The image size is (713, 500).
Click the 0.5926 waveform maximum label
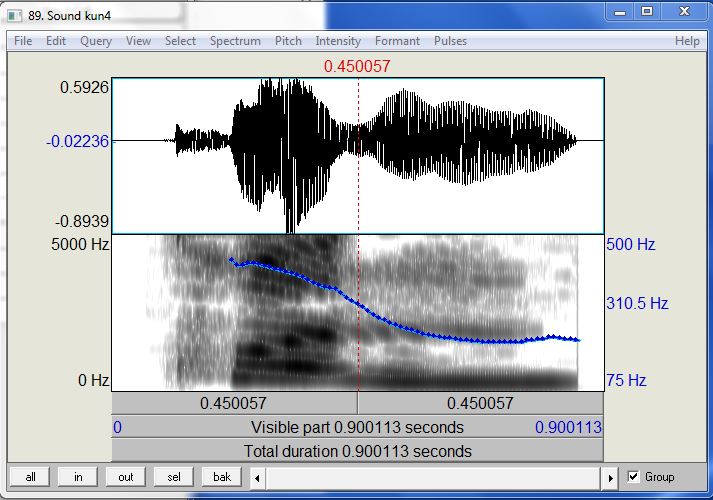[84, 87]
